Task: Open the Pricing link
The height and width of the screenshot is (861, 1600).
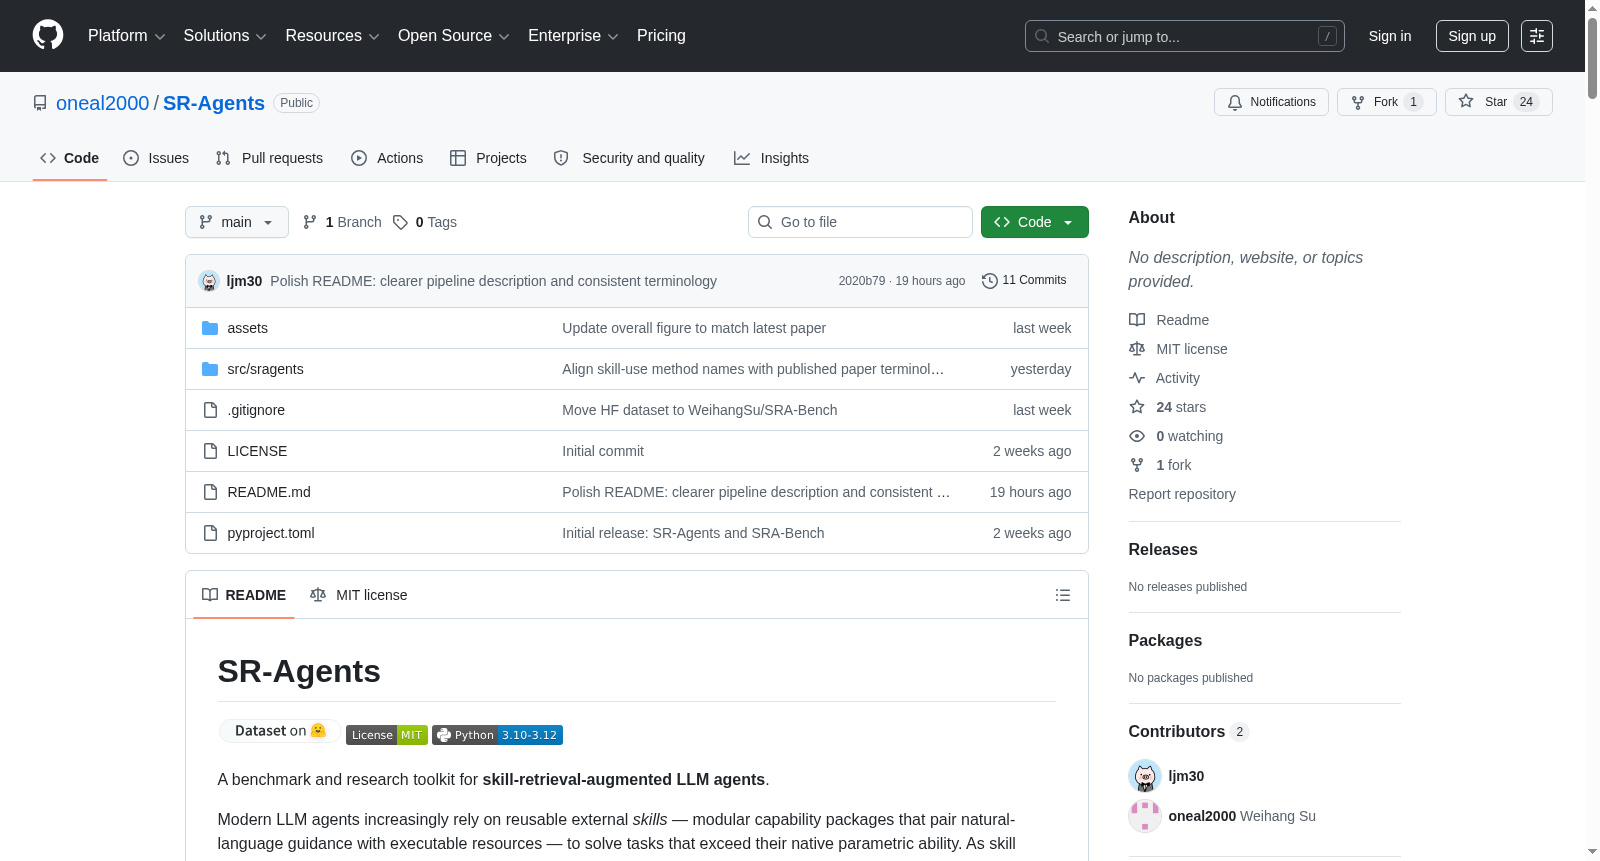Action: (661, 36)
